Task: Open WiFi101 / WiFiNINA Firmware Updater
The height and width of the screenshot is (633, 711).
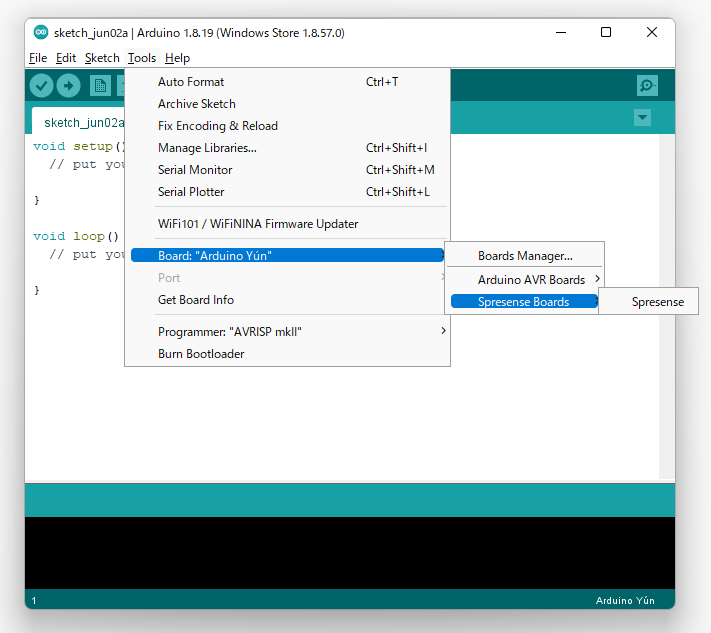Action: coord(258,224)
